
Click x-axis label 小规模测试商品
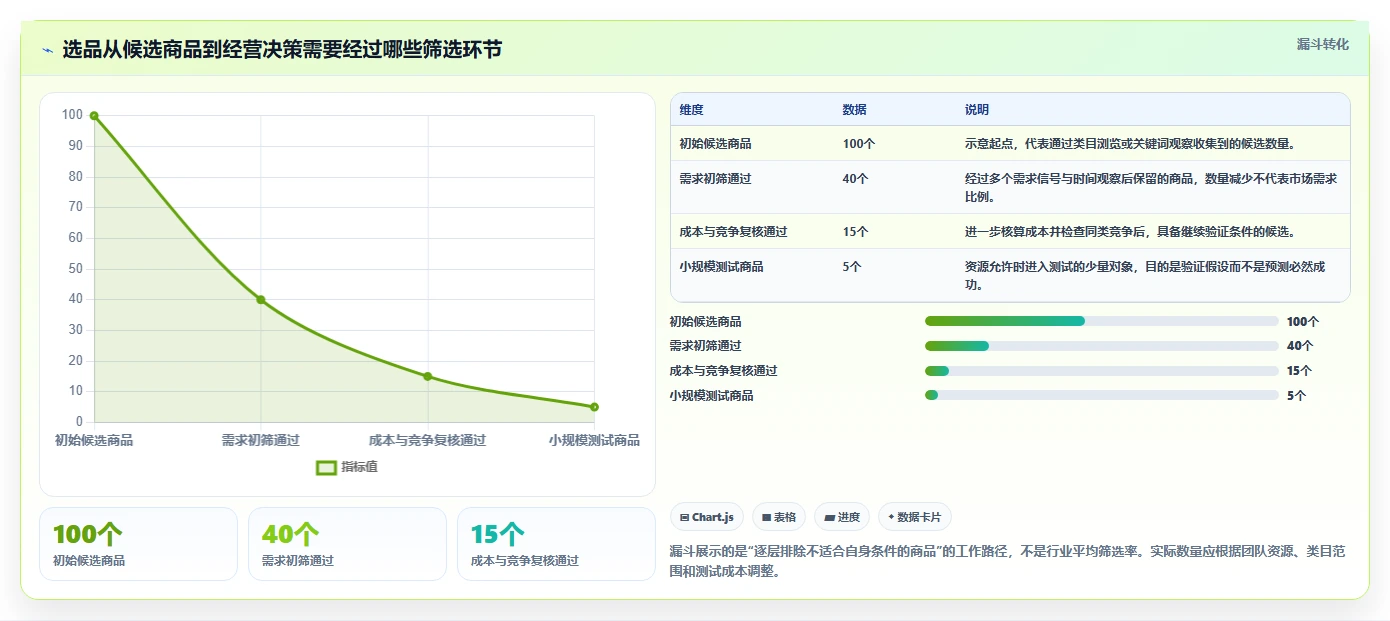click(594, 440)
